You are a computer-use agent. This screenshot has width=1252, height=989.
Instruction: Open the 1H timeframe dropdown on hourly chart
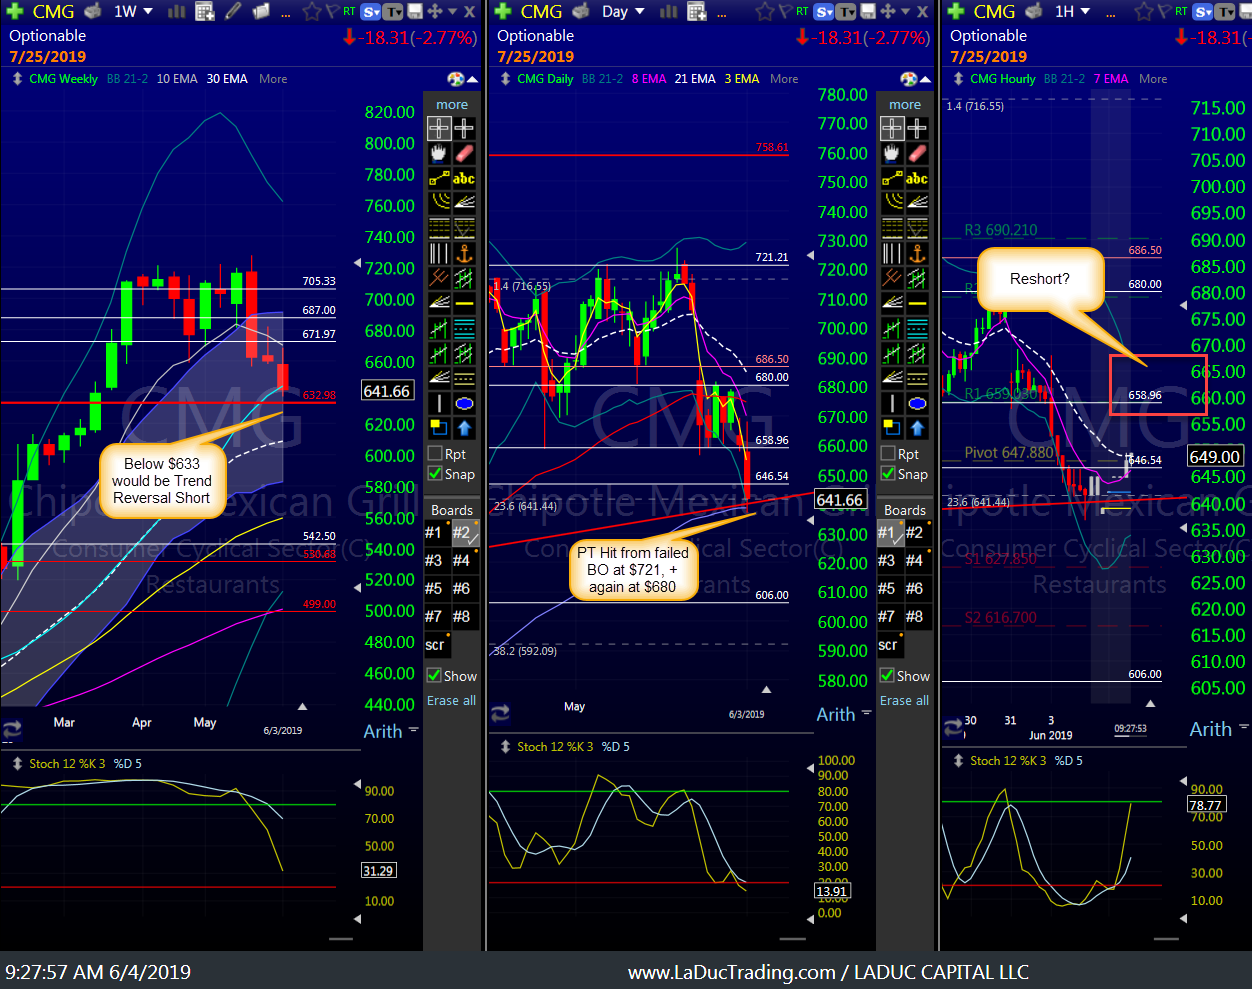tap(1072, 12)
